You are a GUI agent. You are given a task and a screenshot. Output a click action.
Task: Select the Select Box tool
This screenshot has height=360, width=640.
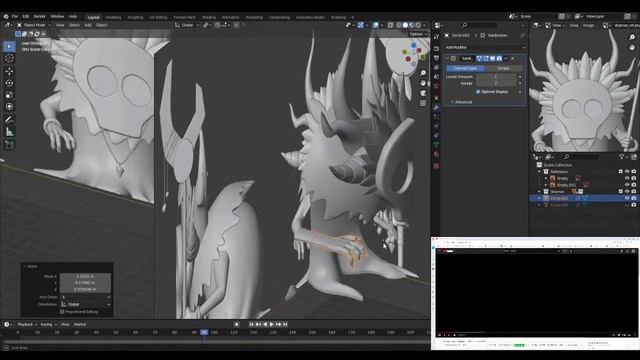[9, 47]
